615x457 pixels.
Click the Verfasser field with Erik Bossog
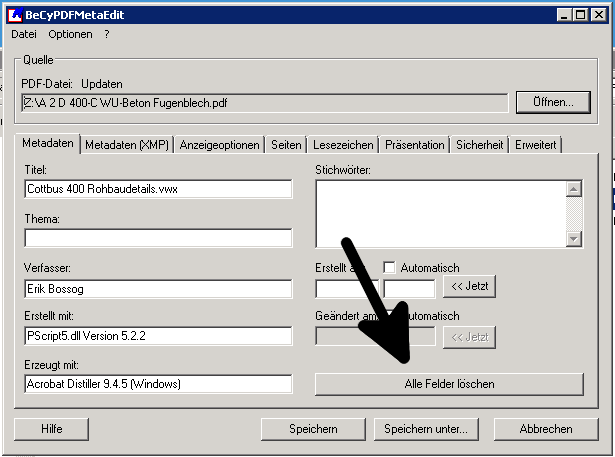(x=158, y=288)
